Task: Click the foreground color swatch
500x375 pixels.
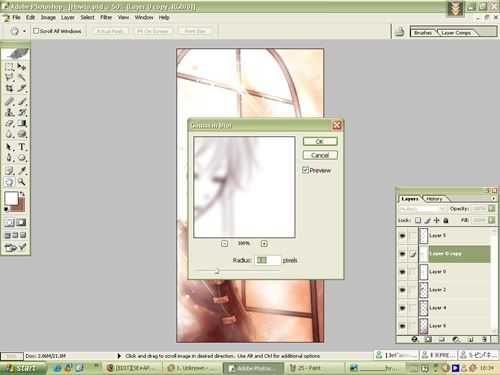Action: tap(11, 198)
